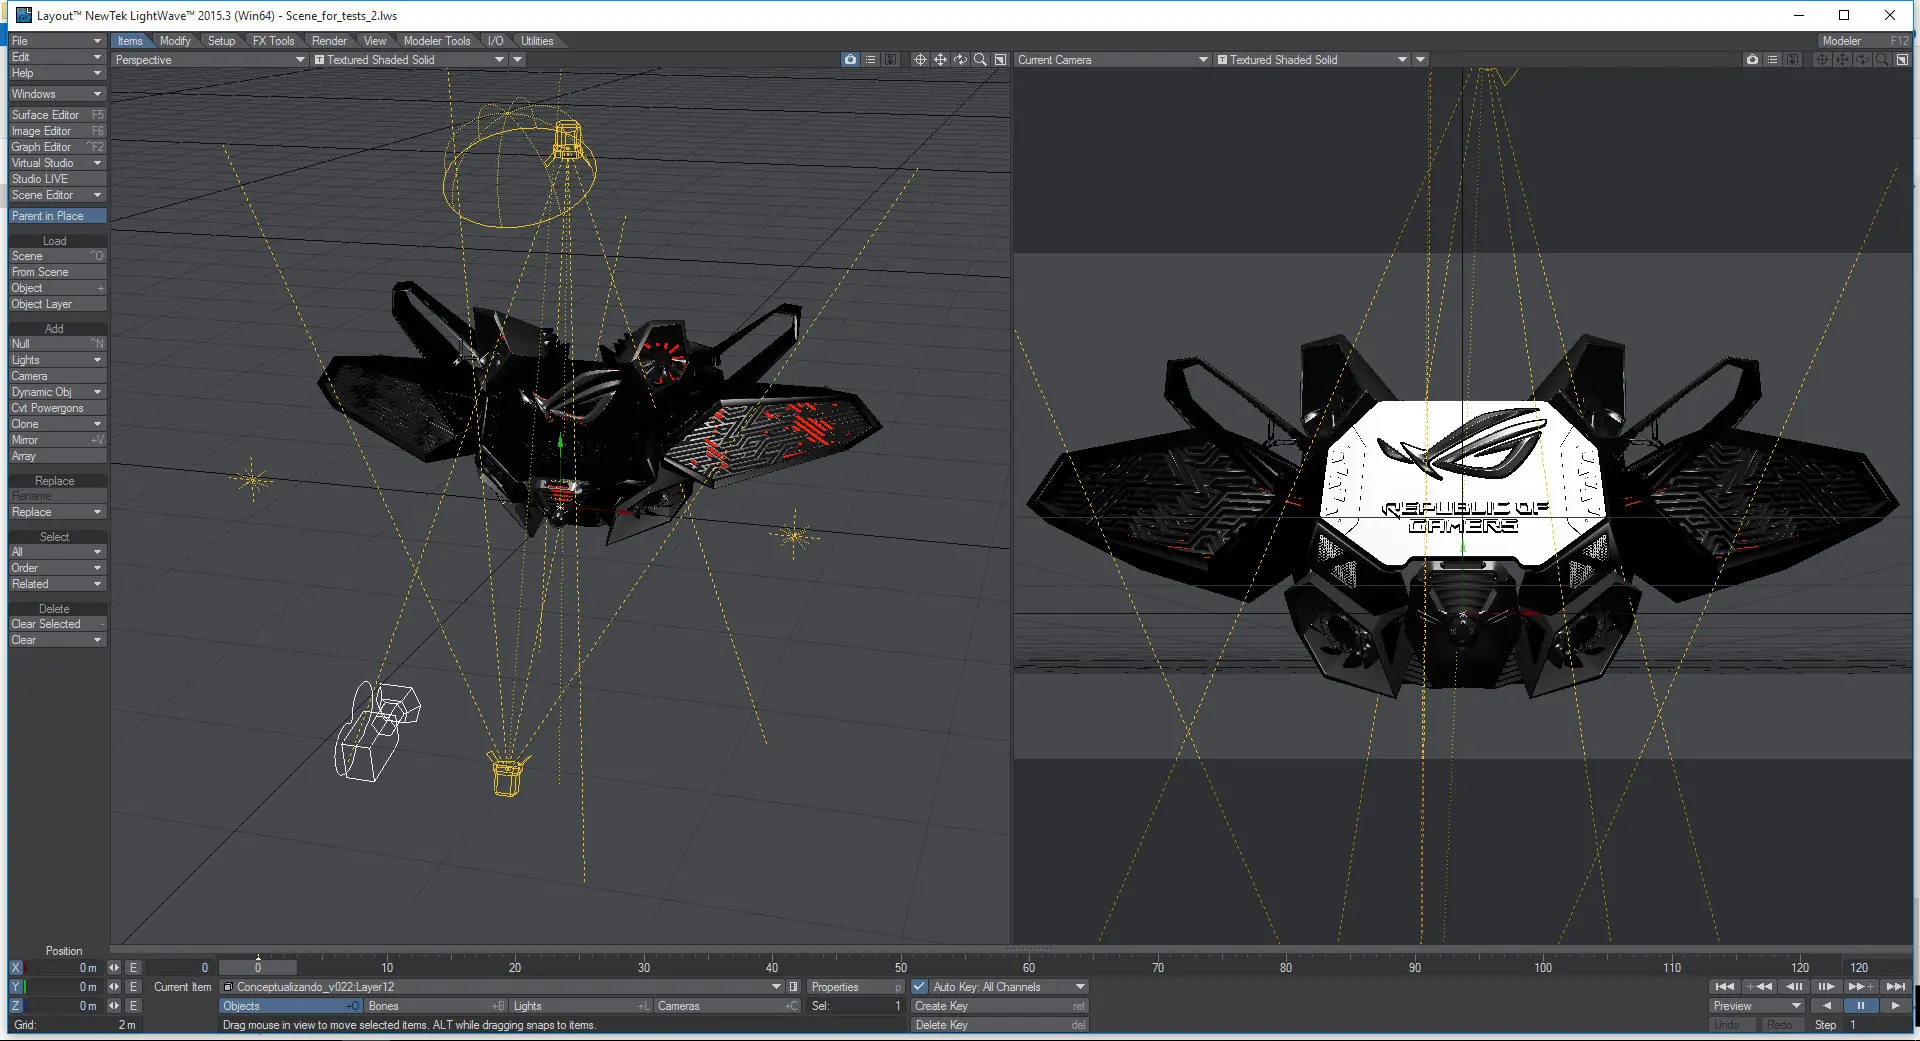Open the Image Editor
The height and width of the screenshot is (1041, 1920).
[57, 131]
